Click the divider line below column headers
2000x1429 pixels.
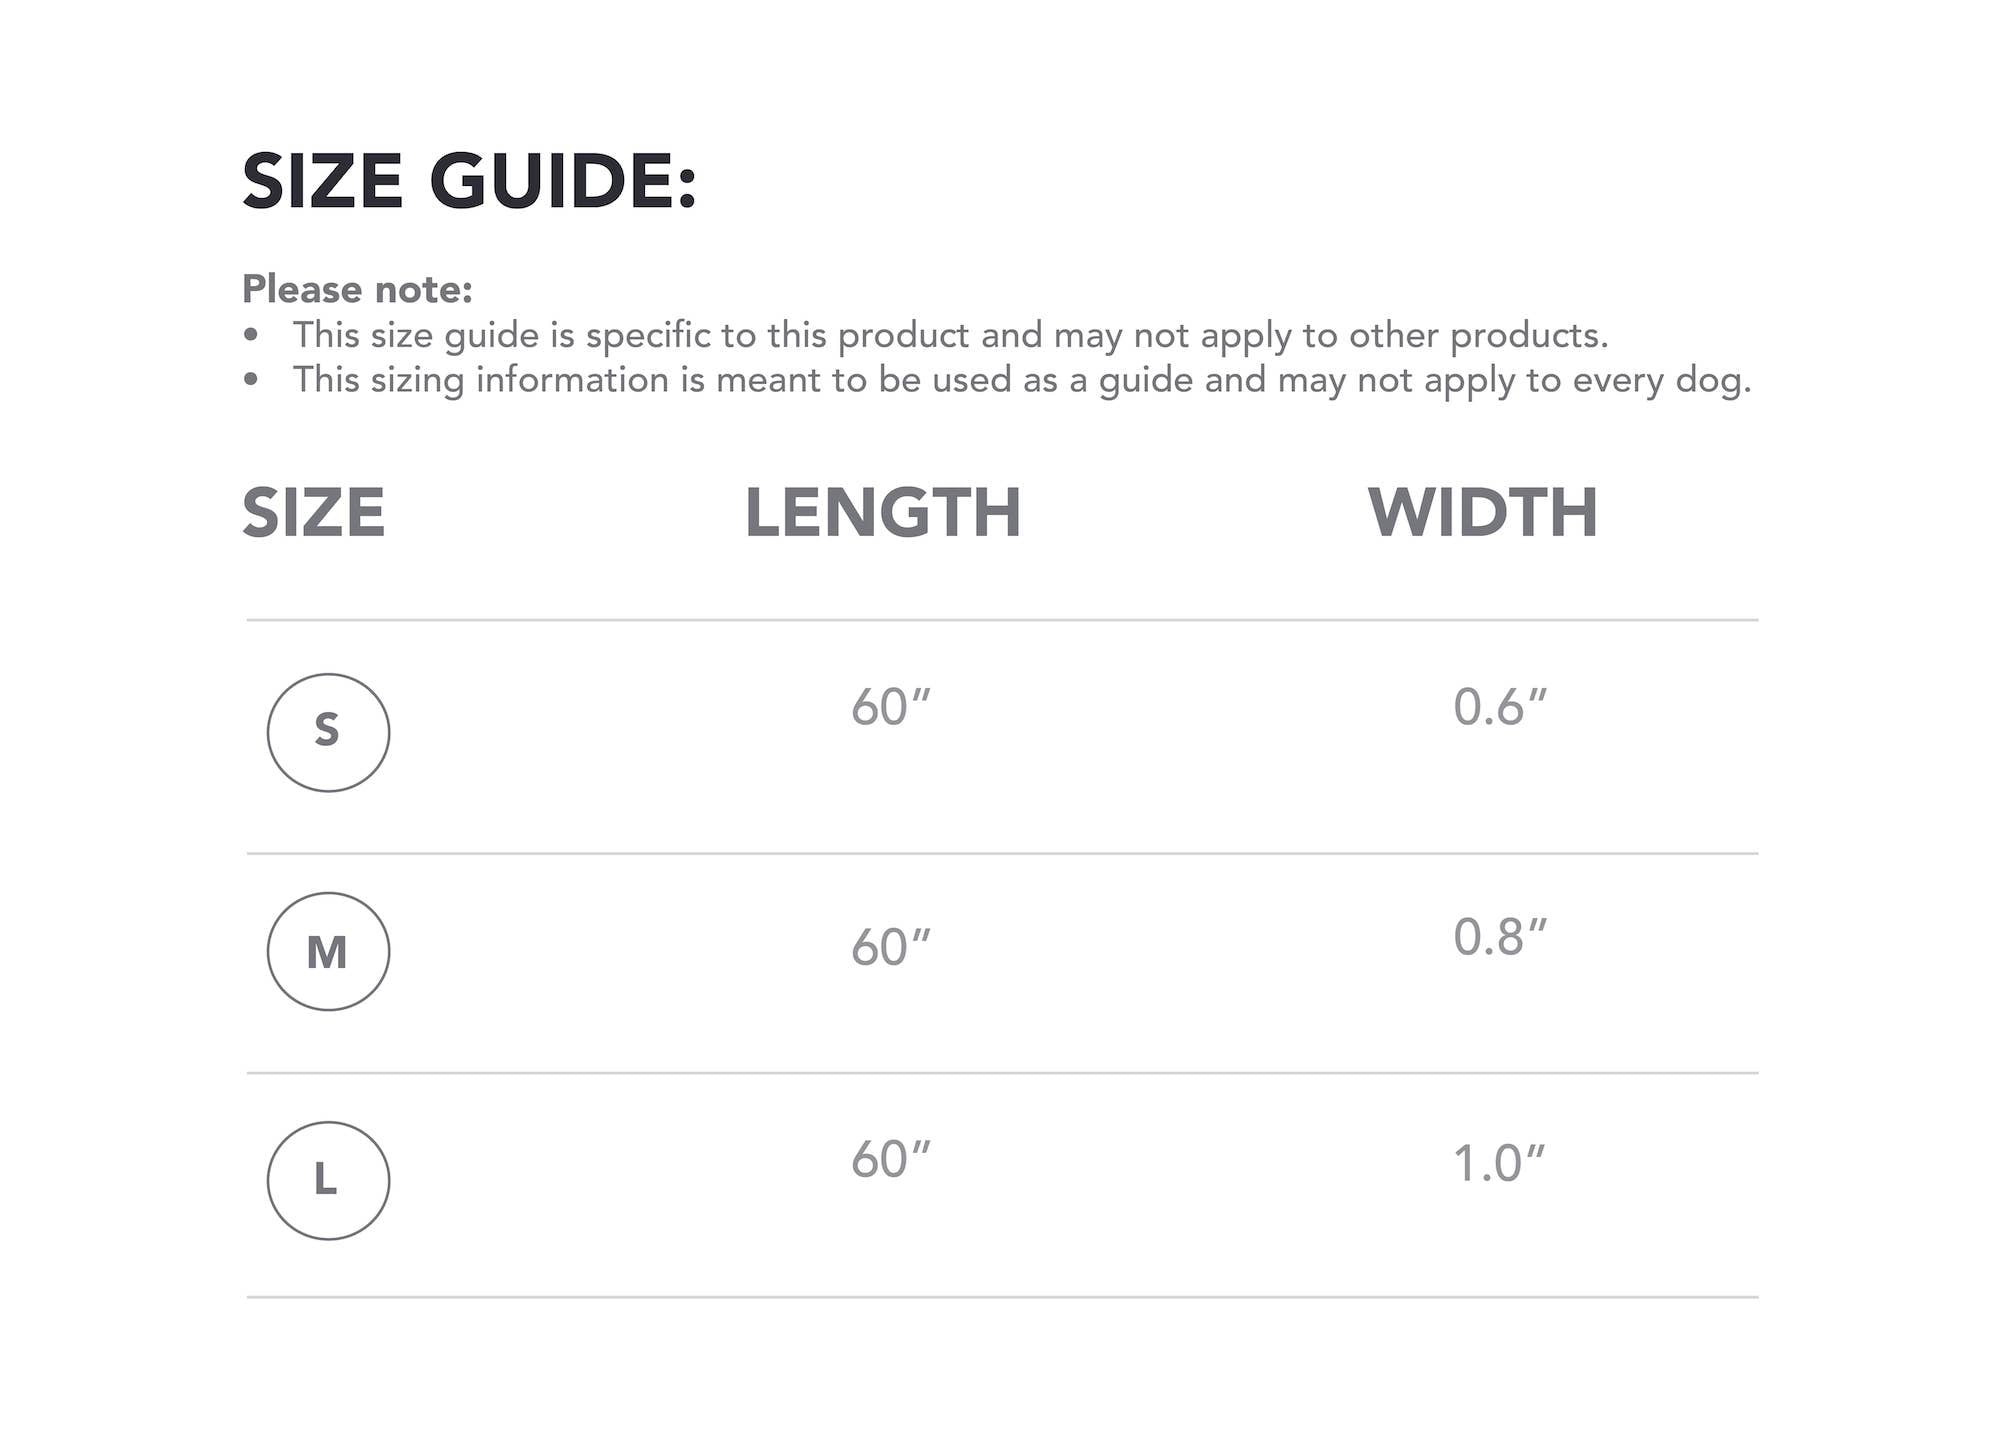coord(1002,620)
